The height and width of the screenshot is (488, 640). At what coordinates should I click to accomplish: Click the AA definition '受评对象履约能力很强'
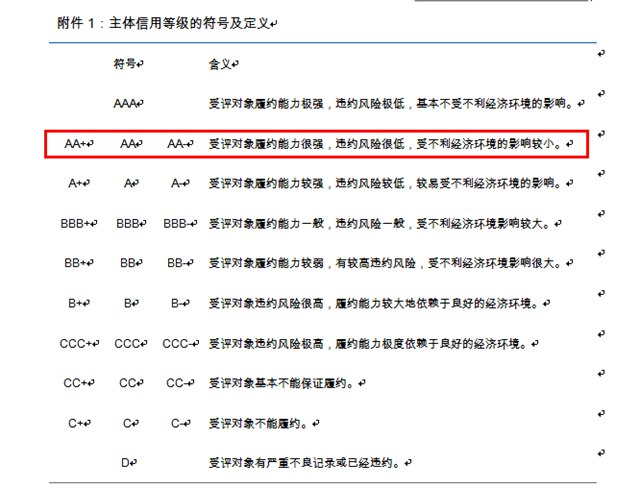pos(266,144)
